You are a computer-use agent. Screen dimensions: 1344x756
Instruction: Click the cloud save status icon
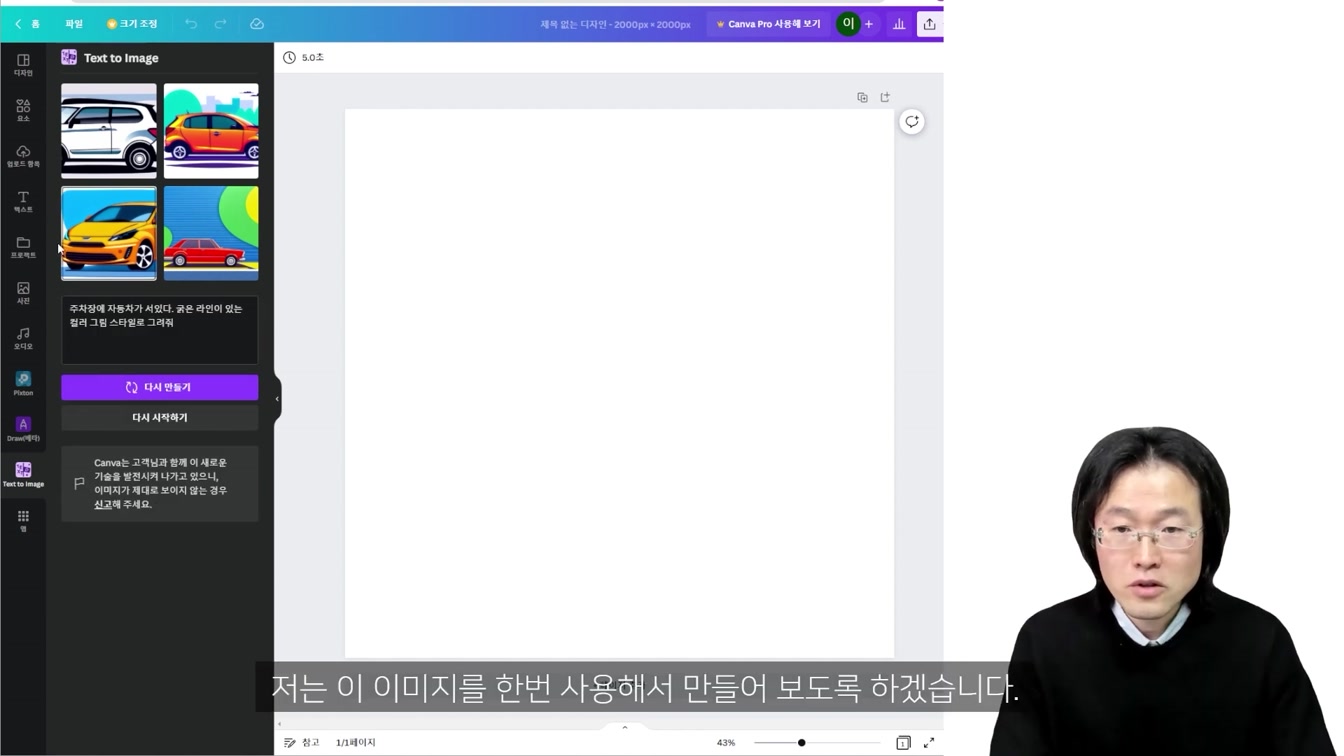click(257, 24)
